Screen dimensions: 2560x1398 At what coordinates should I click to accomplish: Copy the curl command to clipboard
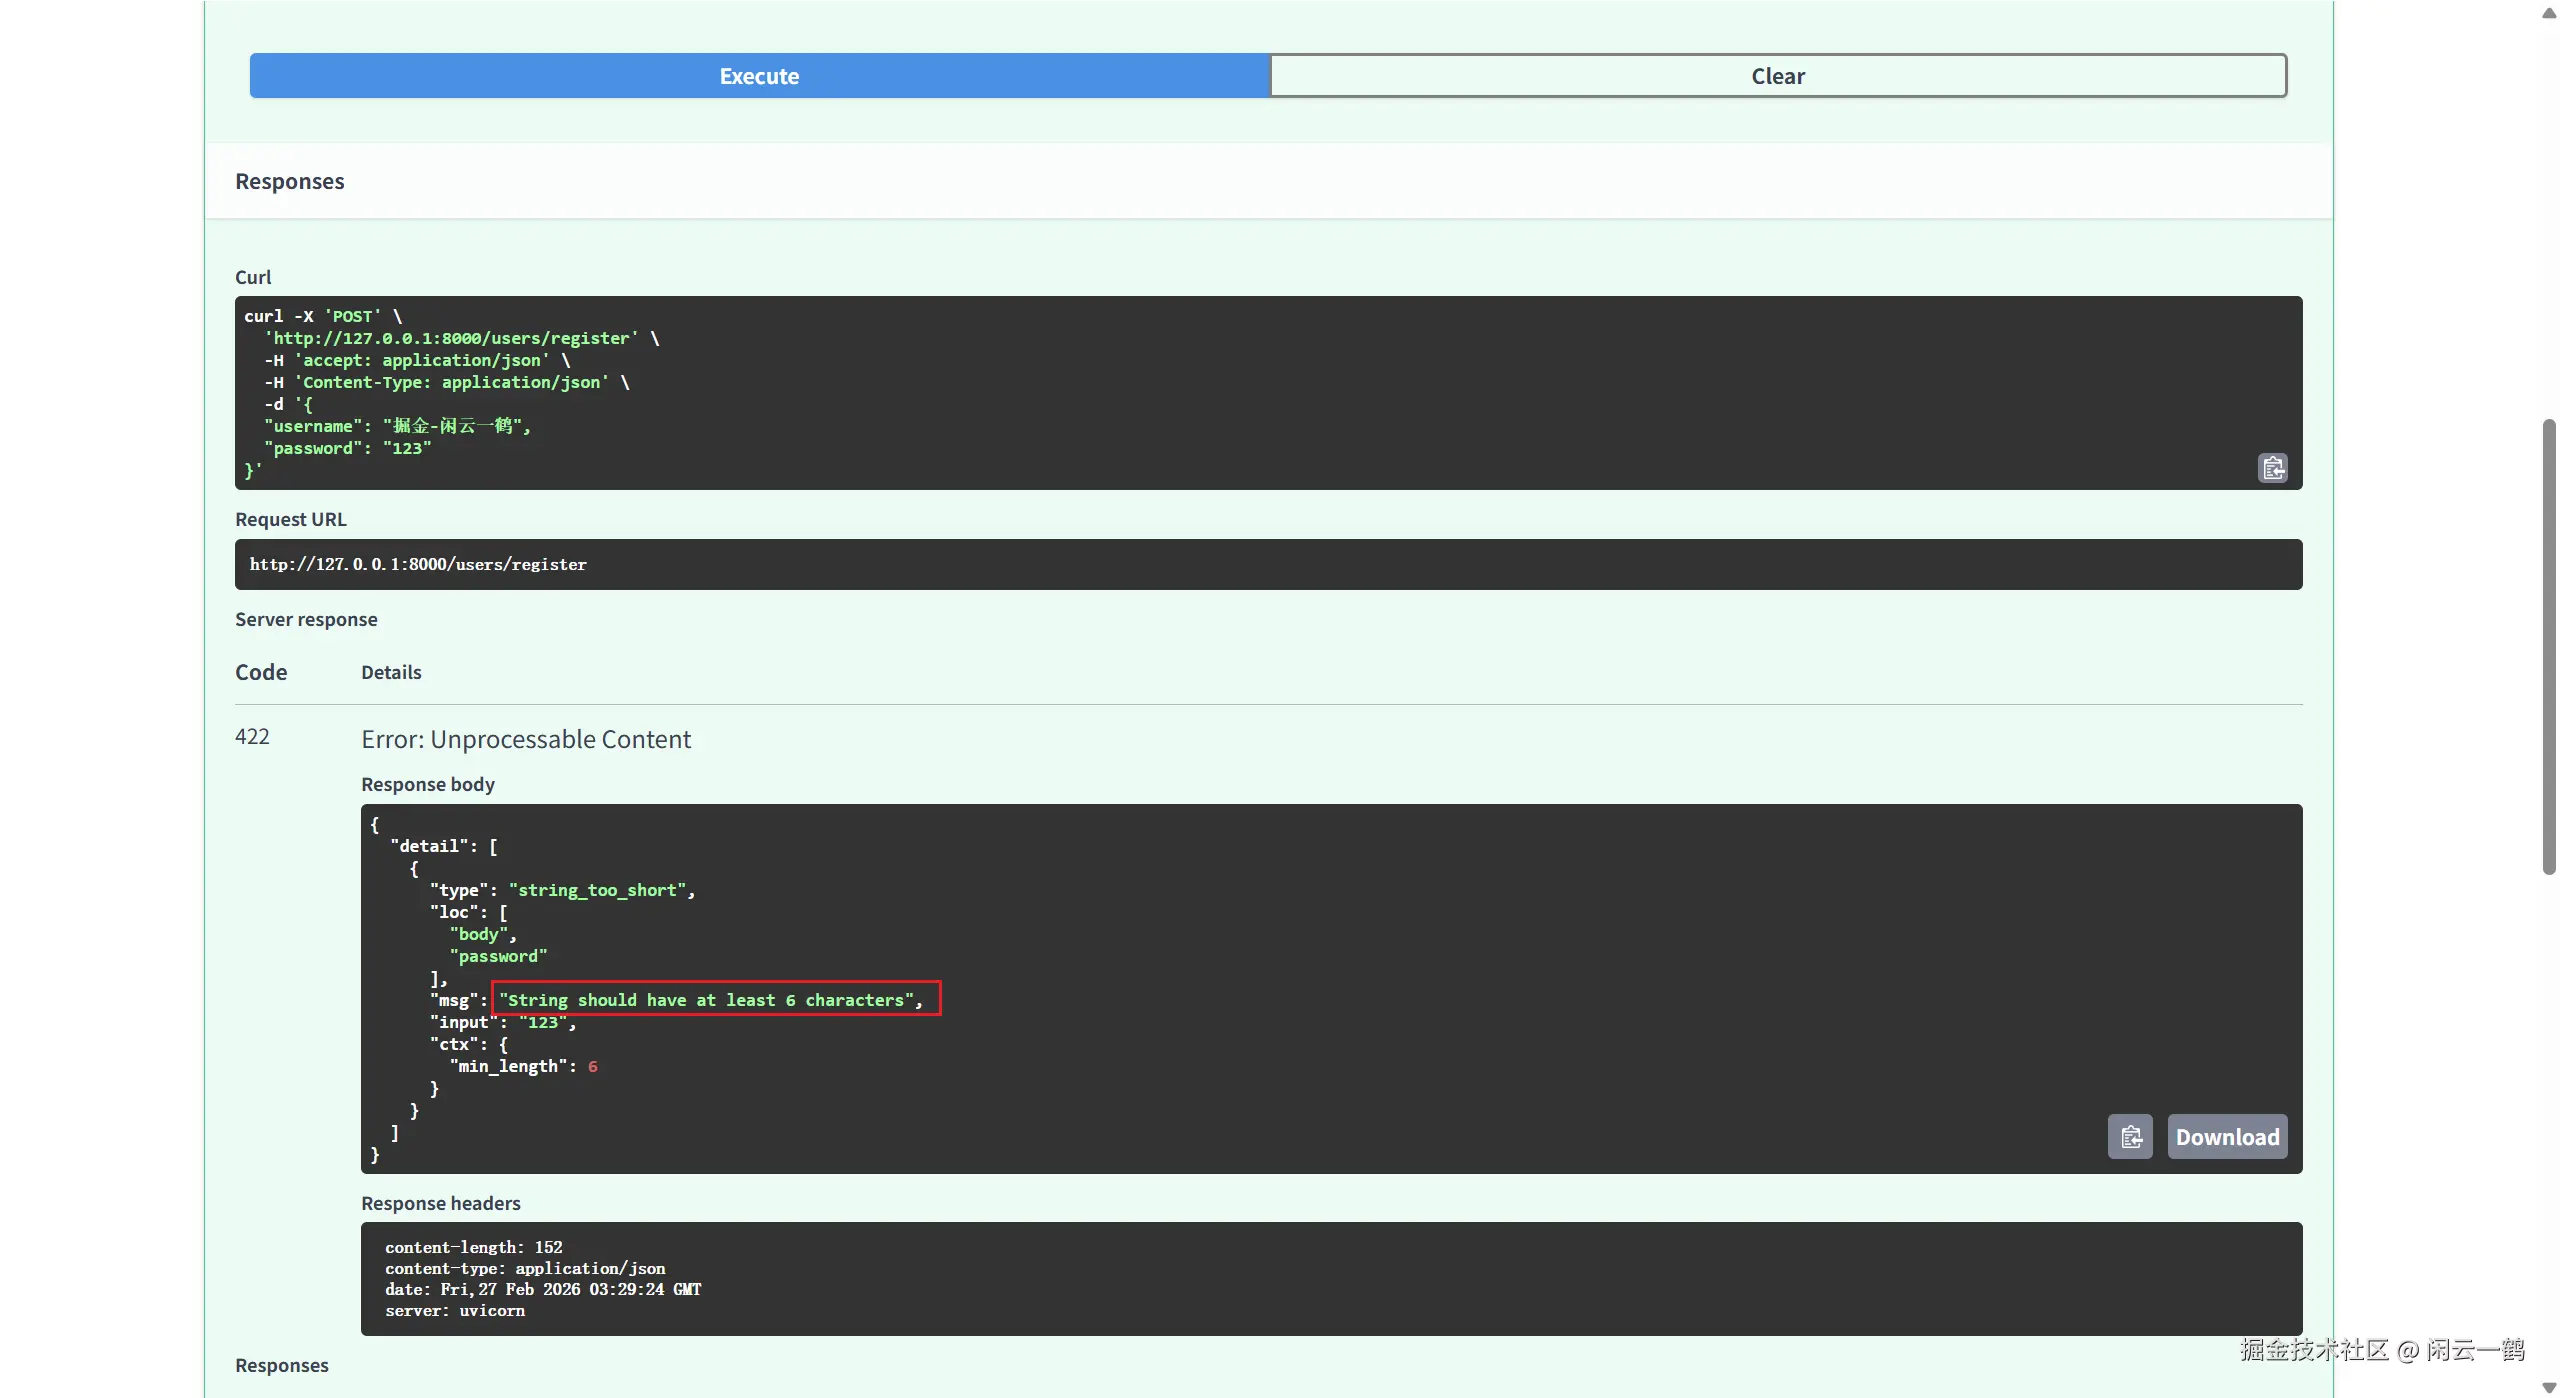tap(2272, 468)
